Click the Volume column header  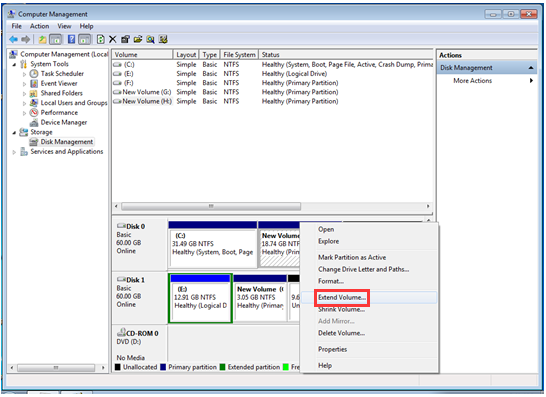tap(142, 55)
